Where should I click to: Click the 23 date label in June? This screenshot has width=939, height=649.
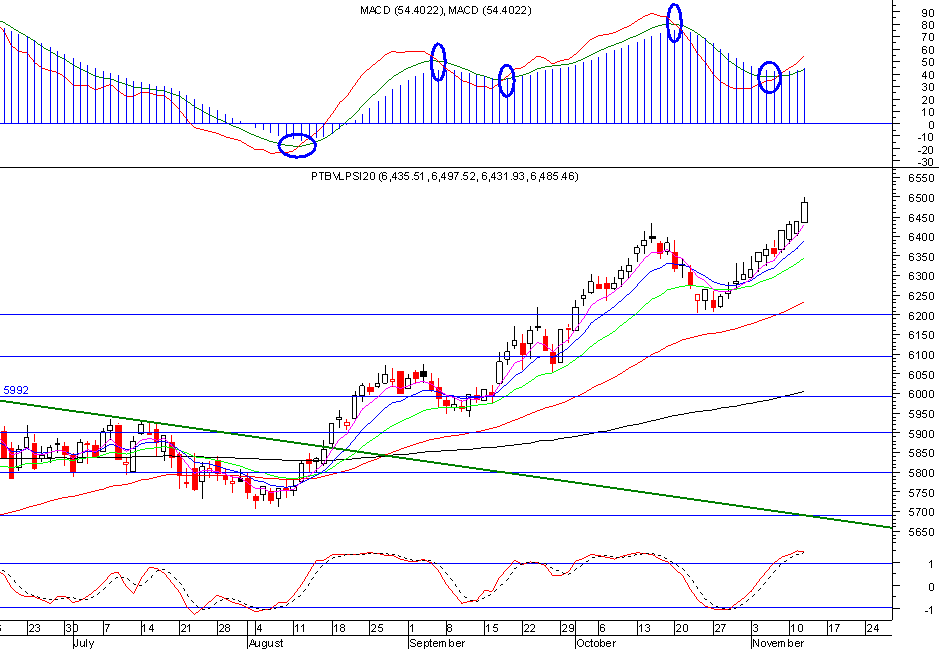34,629
